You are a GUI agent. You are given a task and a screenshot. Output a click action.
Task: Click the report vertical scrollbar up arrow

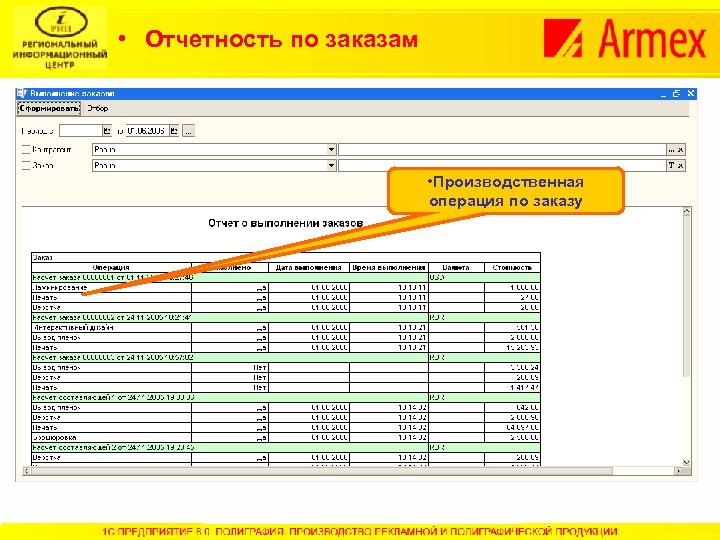(686, 211)
